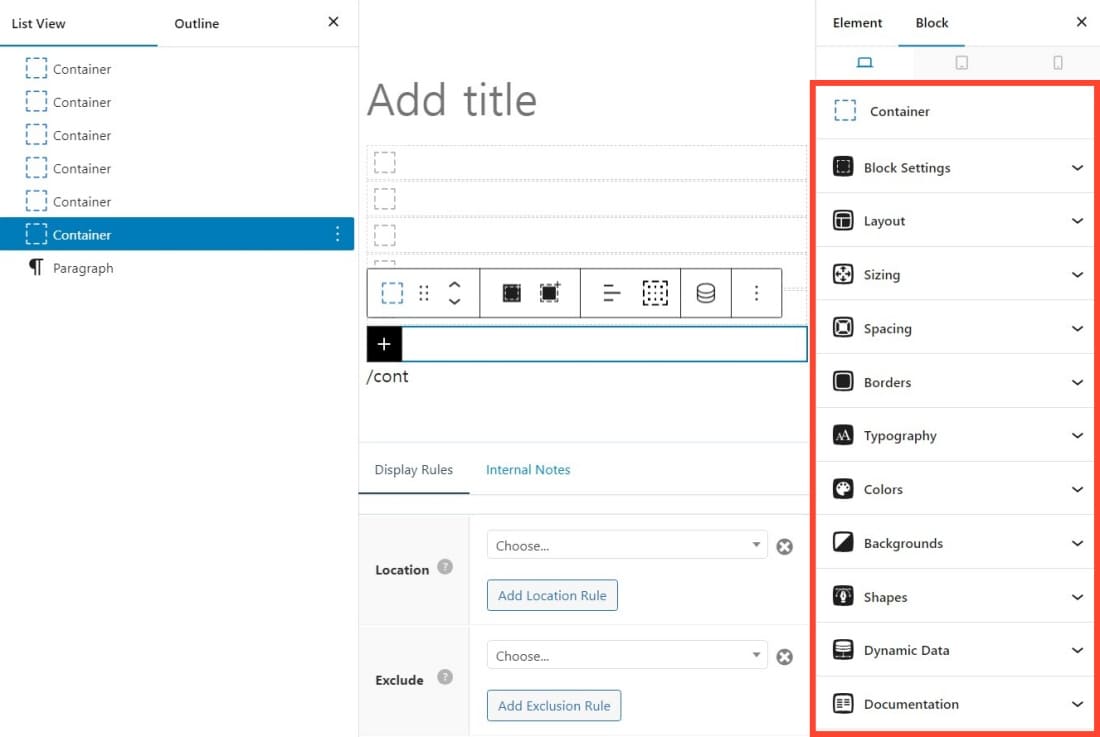The height and width of the screenshot is (737, 1100).
Task: Expand the Sizing panel chevron
Action: [1077, 275]
